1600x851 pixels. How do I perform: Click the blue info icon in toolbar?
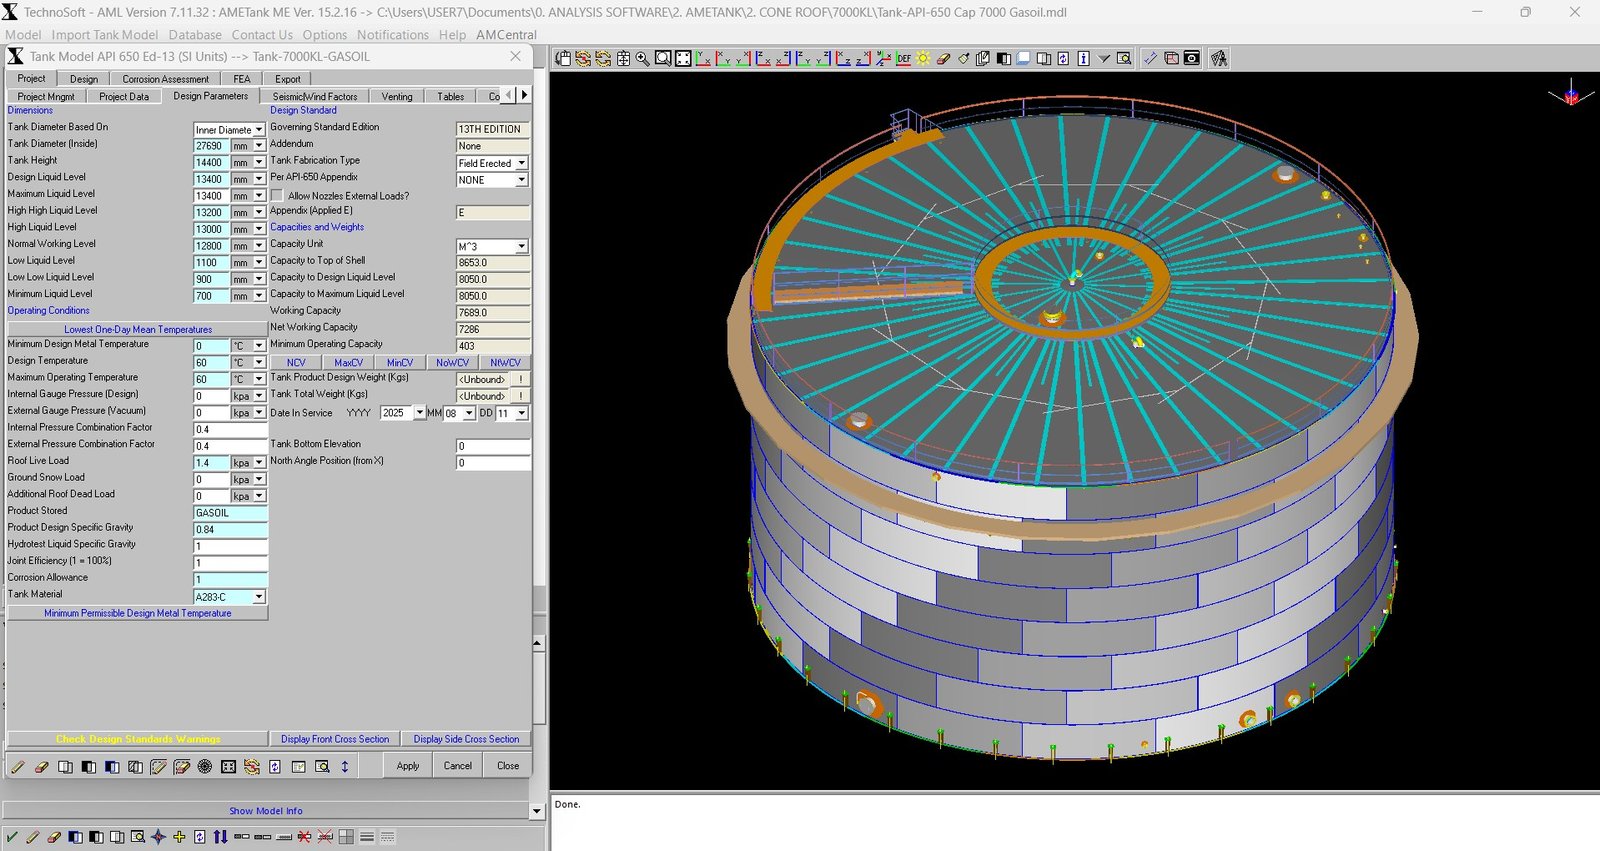coord(1083,59)
